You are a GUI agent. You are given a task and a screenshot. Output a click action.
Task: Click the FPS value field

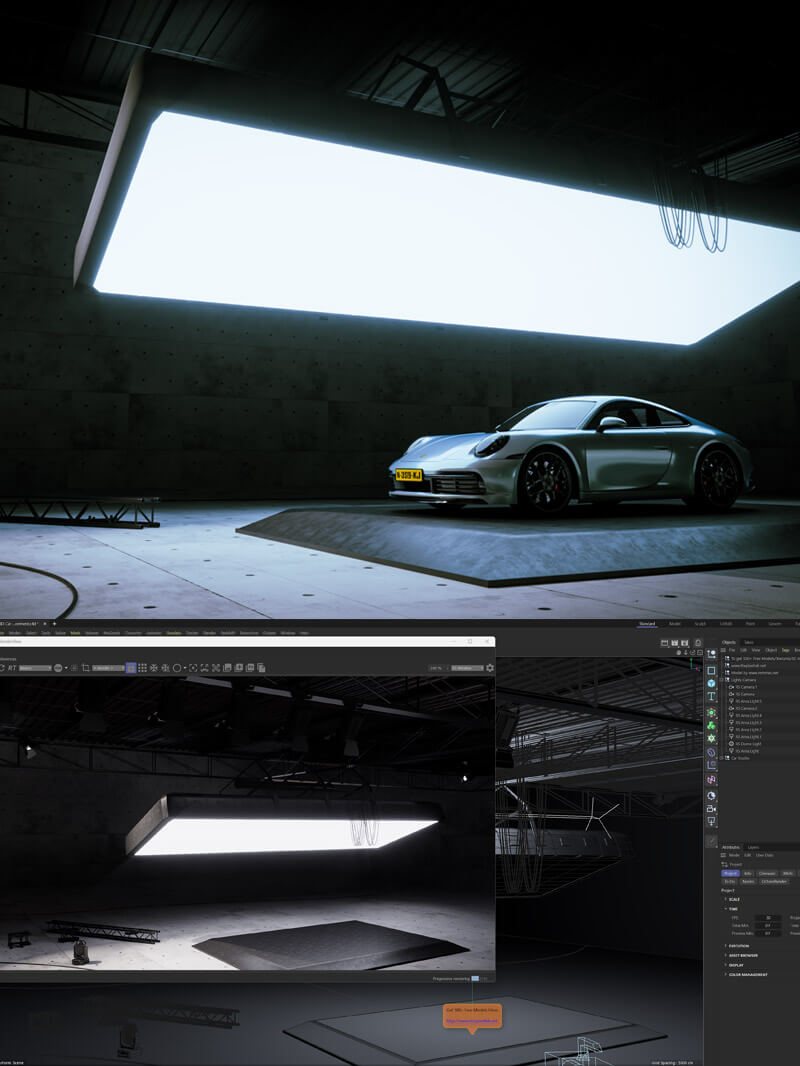[x=768, y=917]
